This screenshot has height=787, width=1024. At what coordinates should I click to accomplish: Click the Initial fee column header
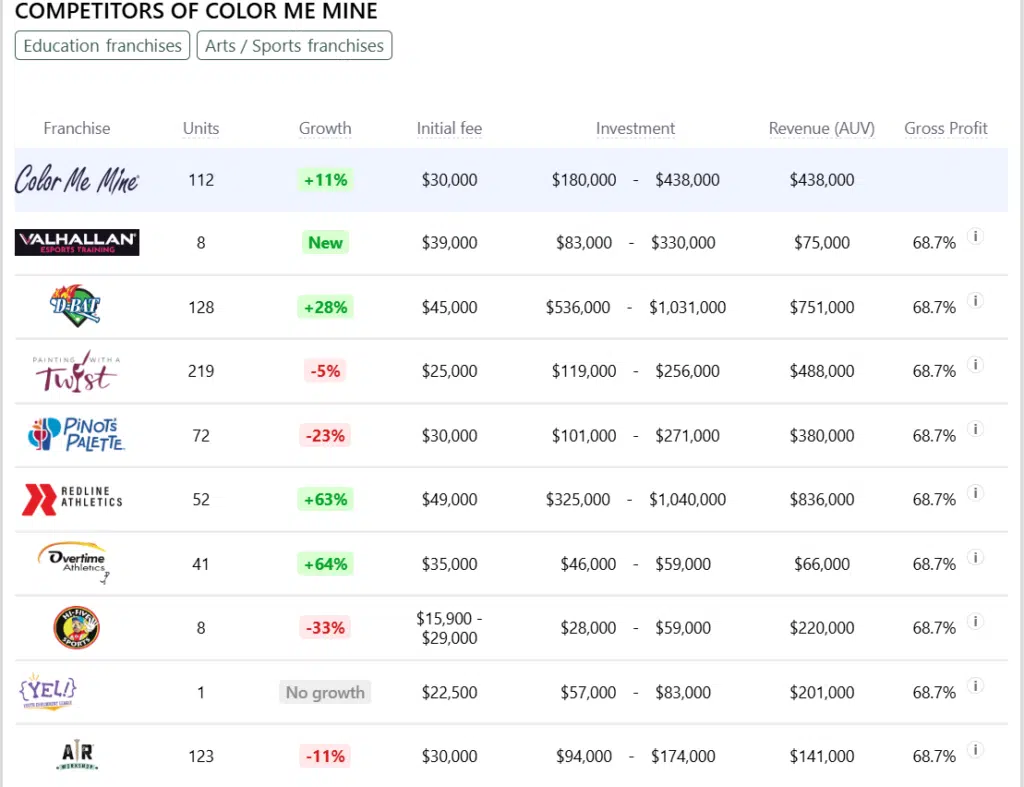[x=449, y=128]
